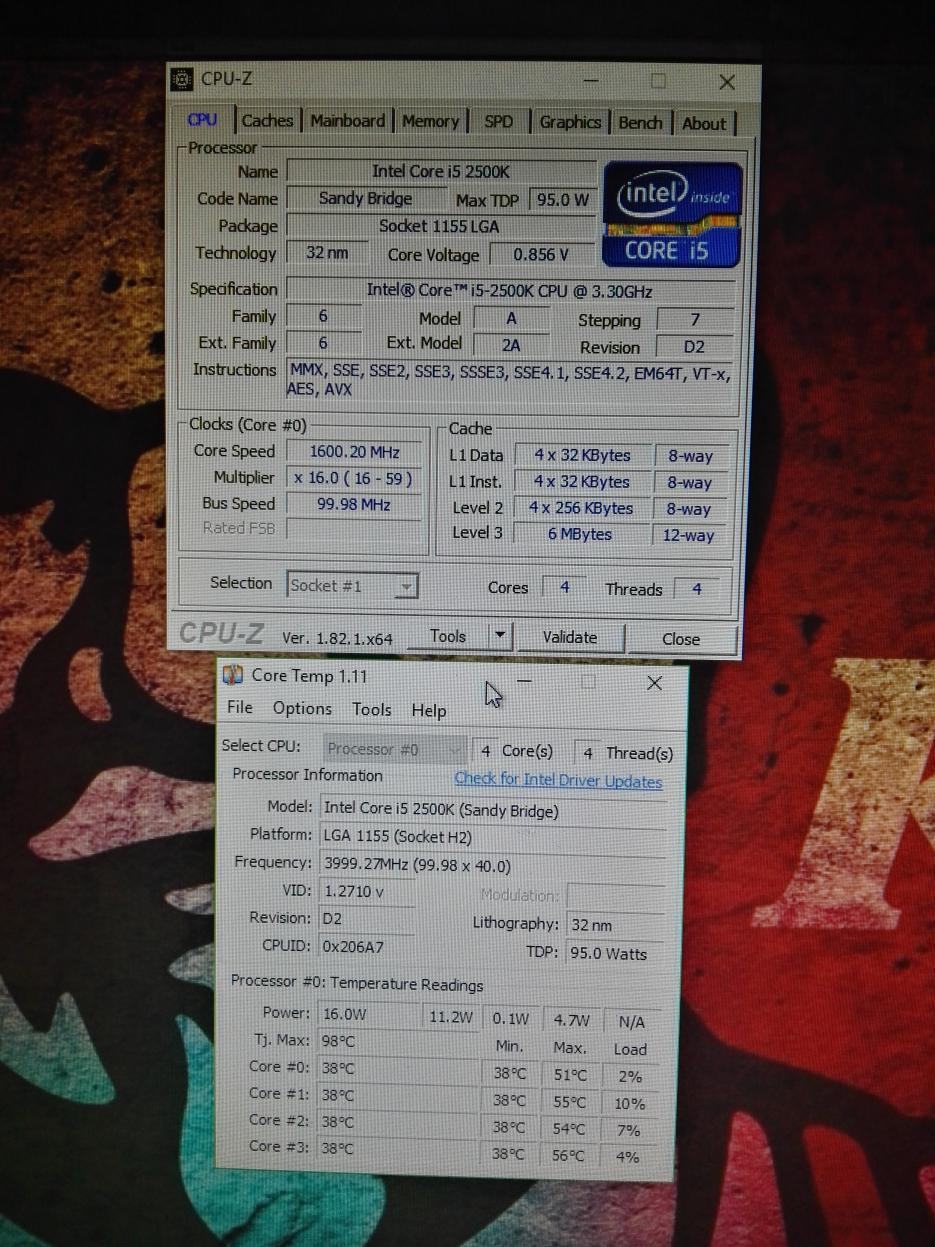Click the Code Name field Sandy Bridge
This screenshot has width=935, height=1247.
click(365, 198)
